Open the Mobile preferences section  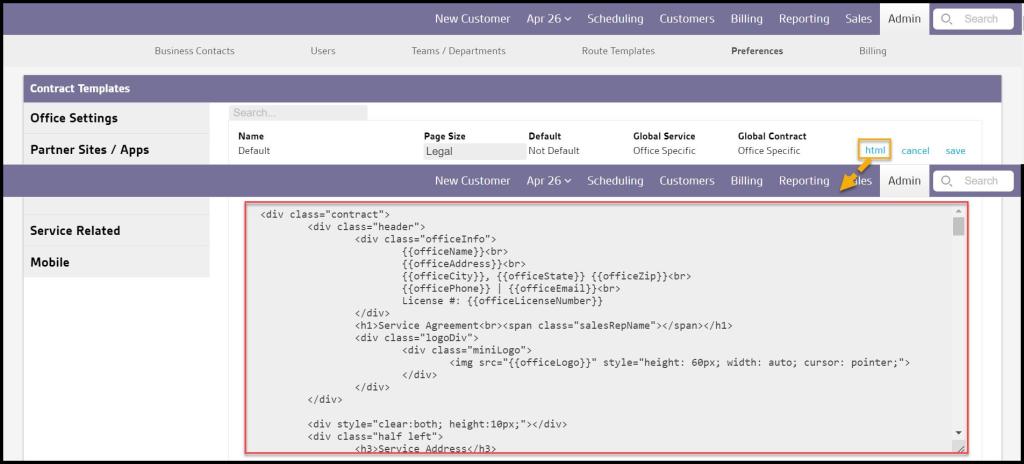point(50,262)
